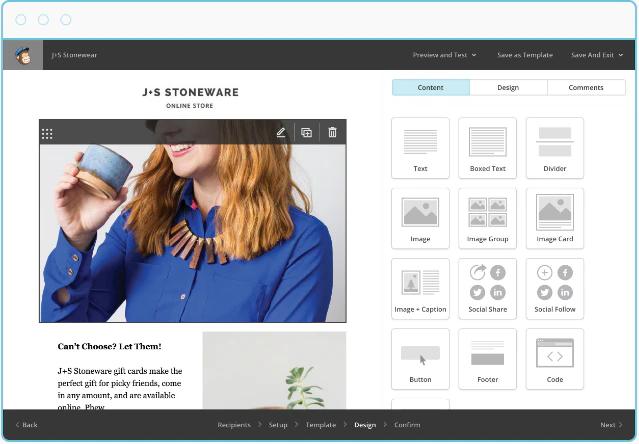639x444 pixels.
Task: Click the gift cards paragraph text
Action: 120,389
